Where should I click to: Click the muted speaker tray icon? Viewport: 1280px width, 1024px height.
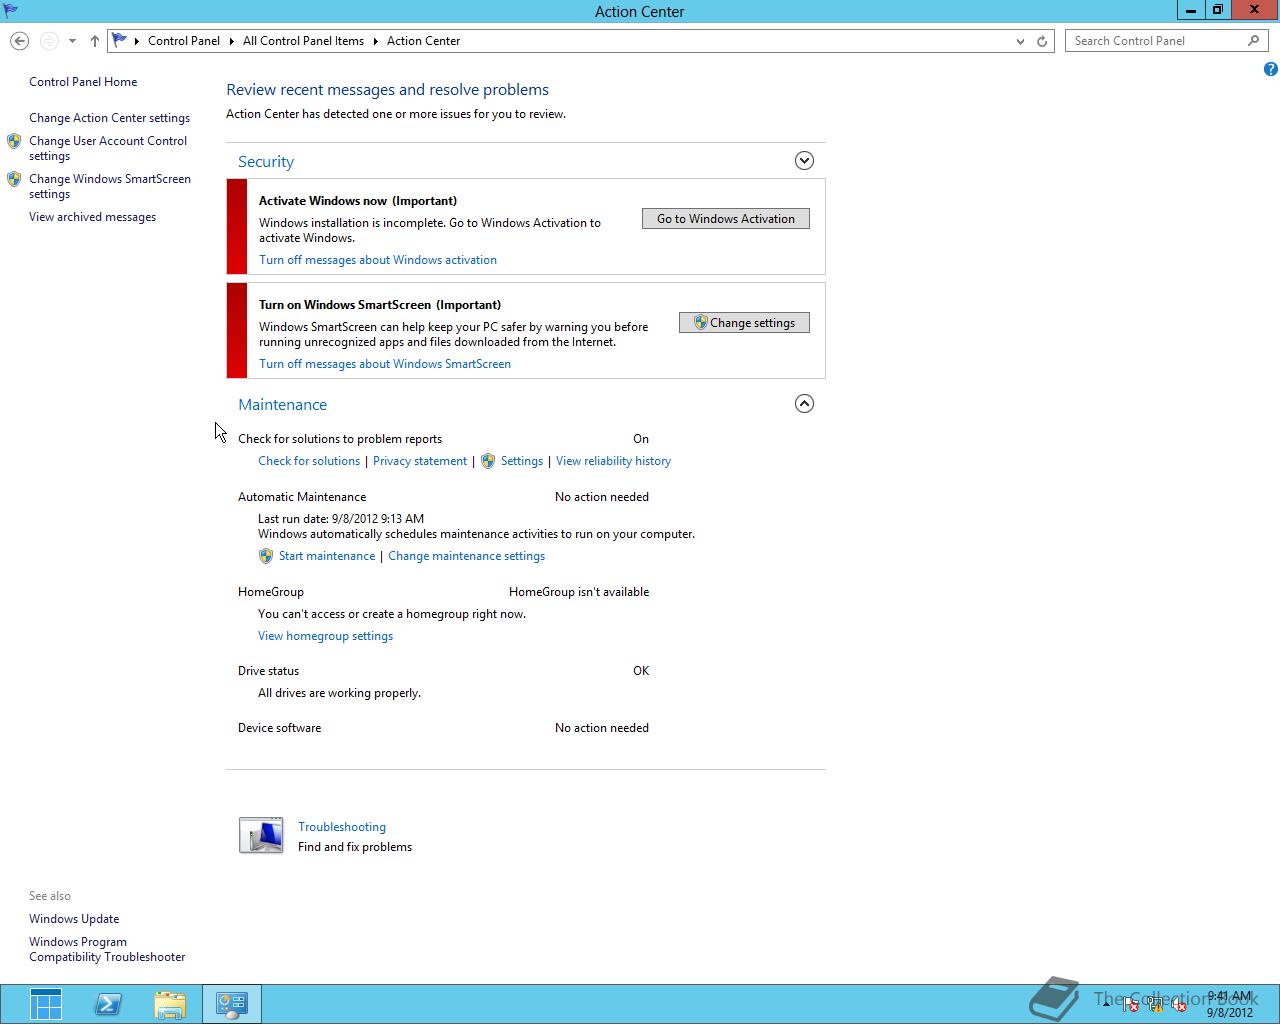[x=1179, y=1005]
